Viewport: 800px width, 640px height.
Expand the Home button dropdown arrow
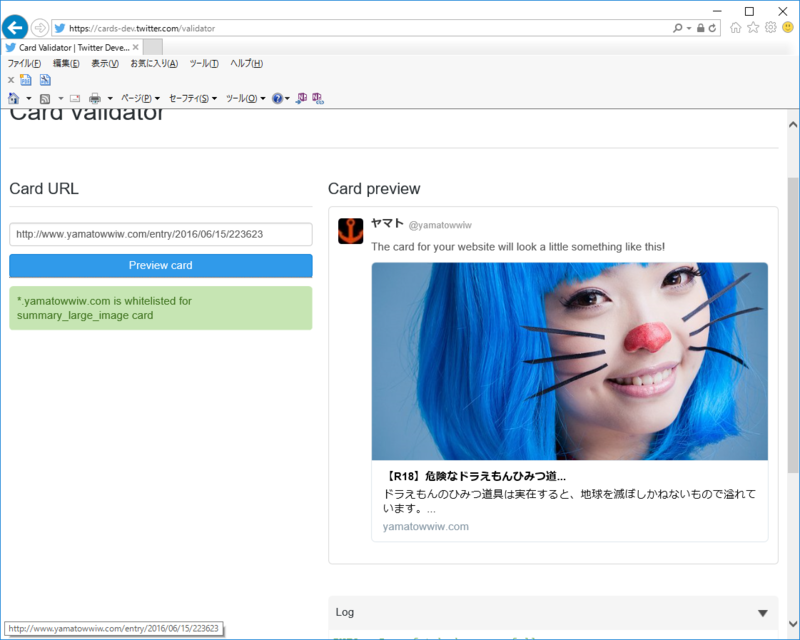pos(29,98)
